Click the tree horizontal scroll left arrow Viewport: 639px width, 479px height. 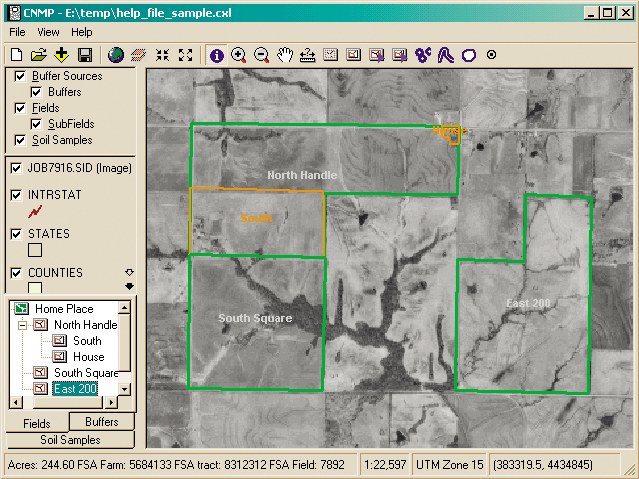[x=16, y=402]
